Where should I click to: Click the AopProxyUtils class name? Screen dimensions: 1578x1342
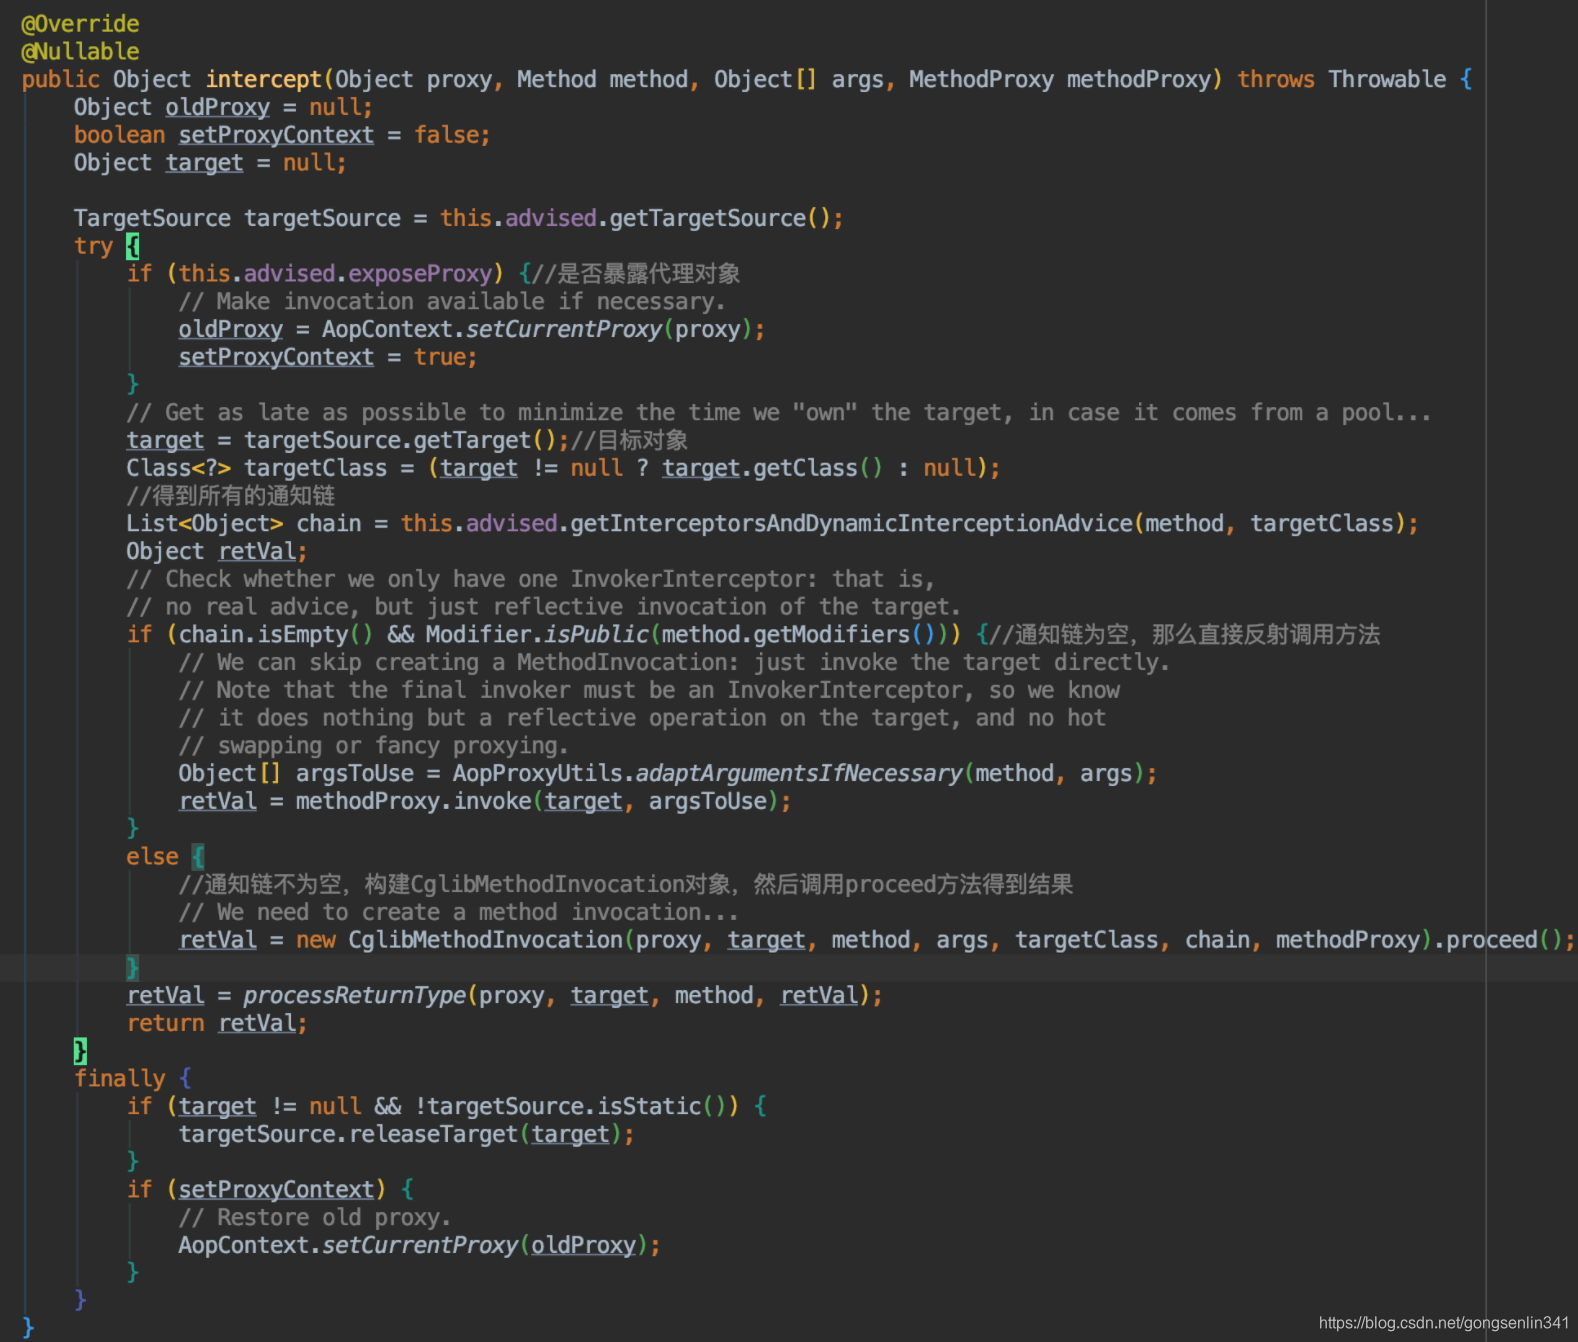click(x=538, y=773)
